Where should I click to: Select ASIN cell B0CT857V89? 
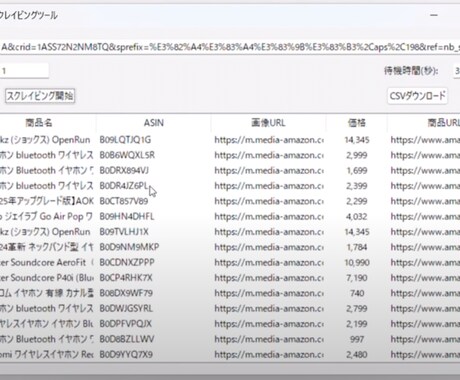[124, 201]
